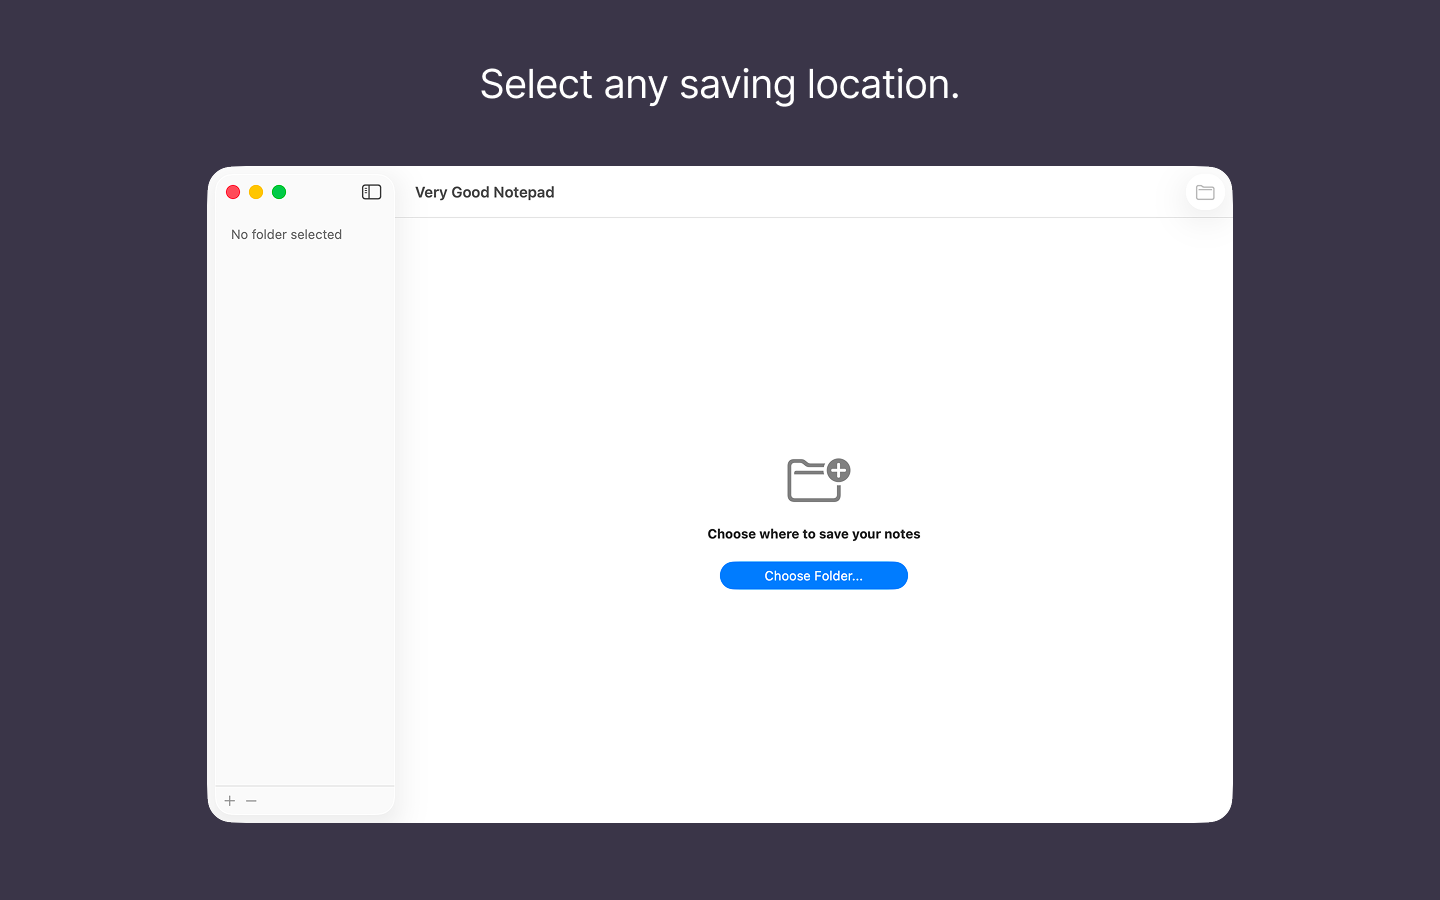The image size is (1440, 900).
Task: Hide the sidebar using its panel icon
Action: [x=371, y=192]
